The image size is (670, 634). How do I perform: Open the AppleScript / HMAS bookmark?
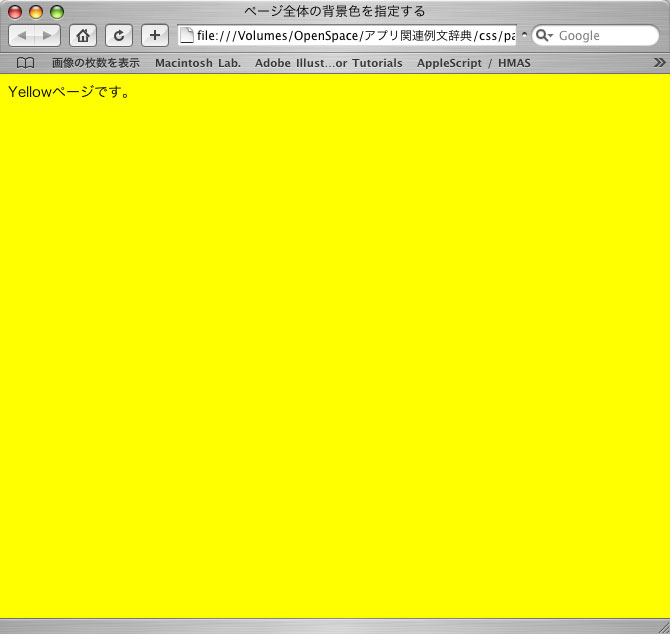(x=473, y=63)
